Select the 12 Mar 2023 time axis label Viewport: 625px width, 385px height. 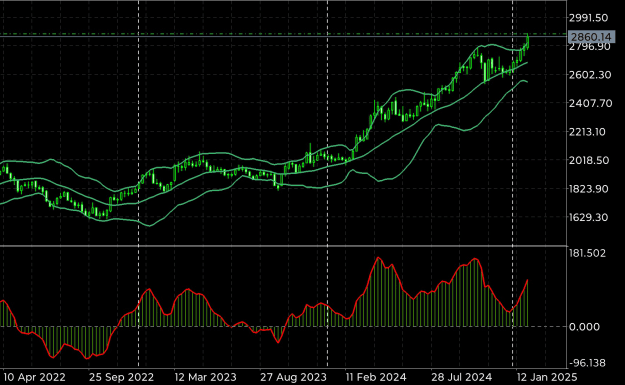[205, 377]
